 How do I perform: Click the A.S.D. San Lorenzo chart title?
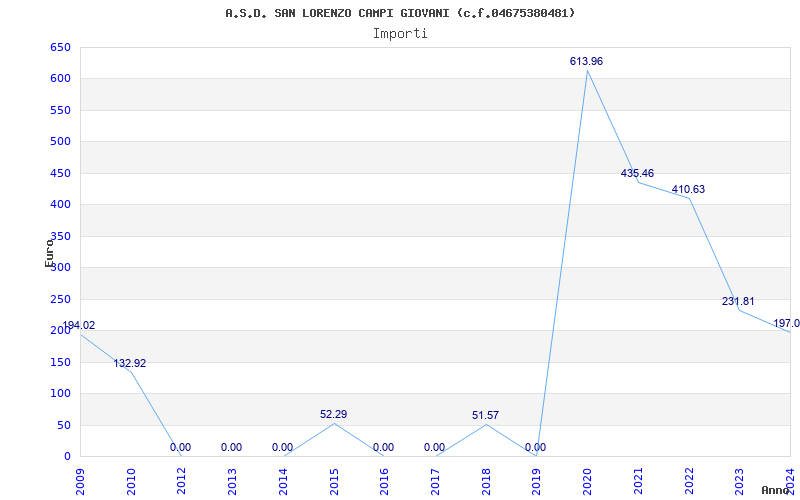(400, 13)
